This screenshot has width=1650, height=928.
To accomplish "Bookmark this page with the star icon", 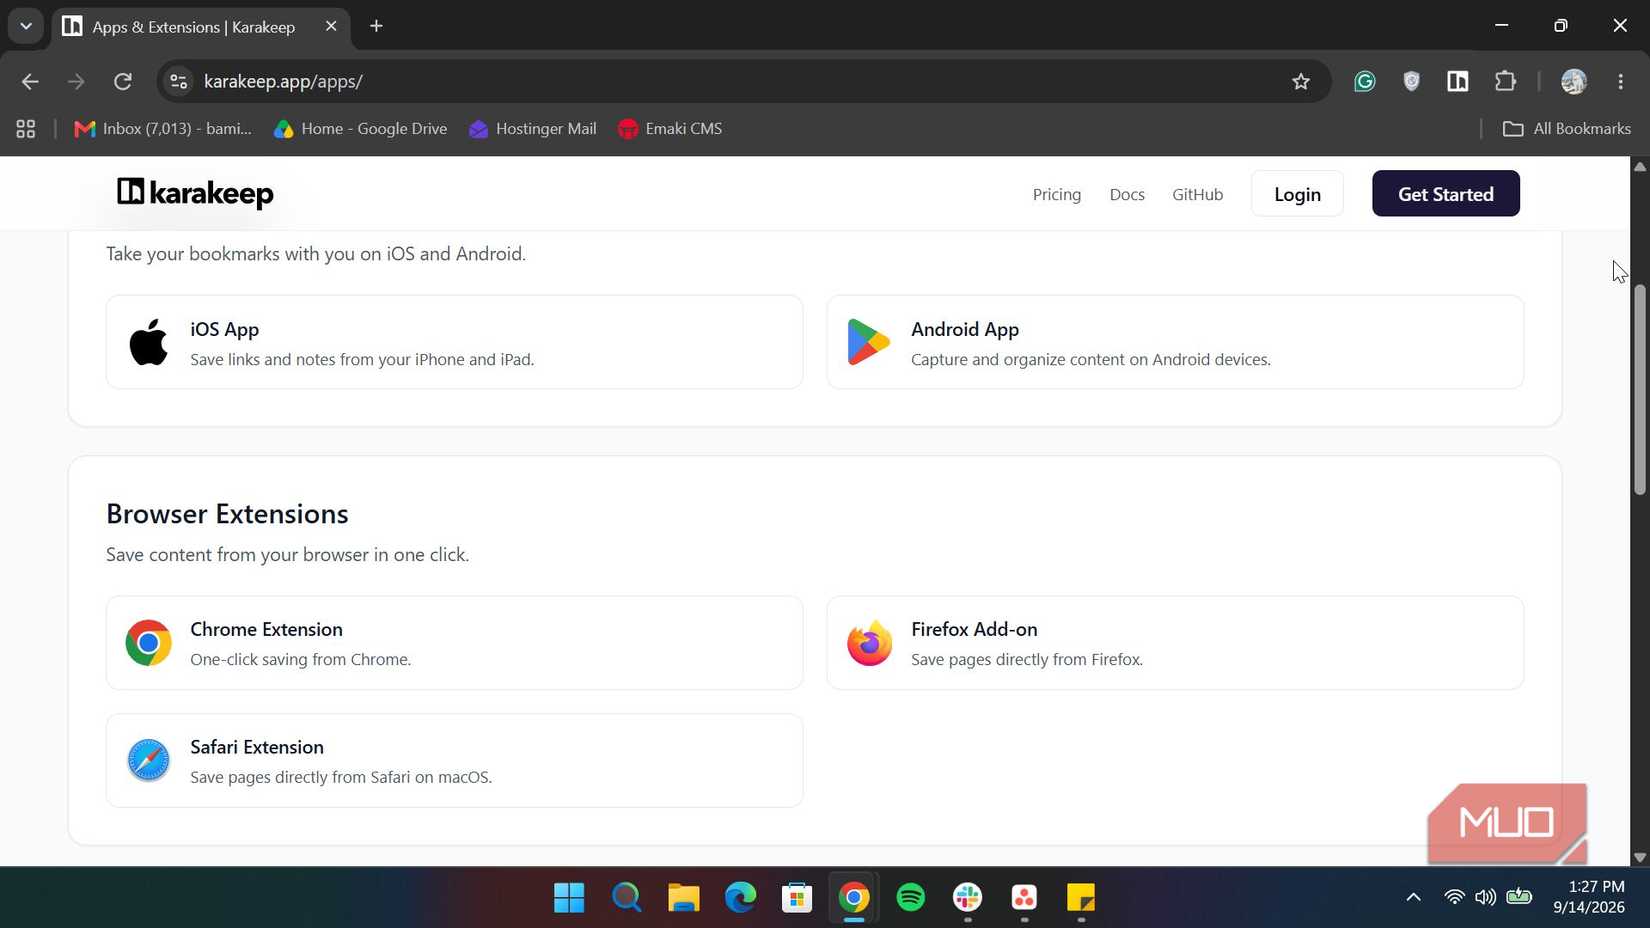I will point(1300,81).
